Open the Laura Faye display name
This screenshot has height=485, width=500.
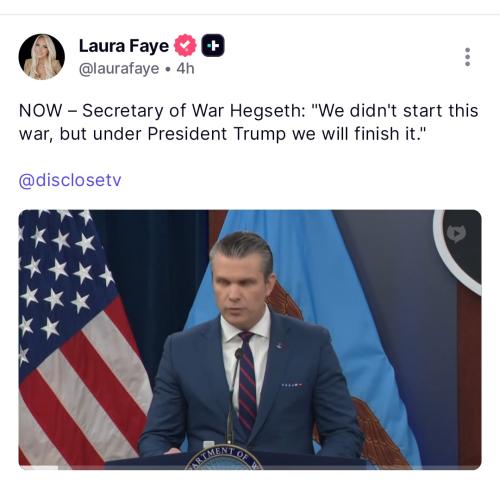point(124,46)
